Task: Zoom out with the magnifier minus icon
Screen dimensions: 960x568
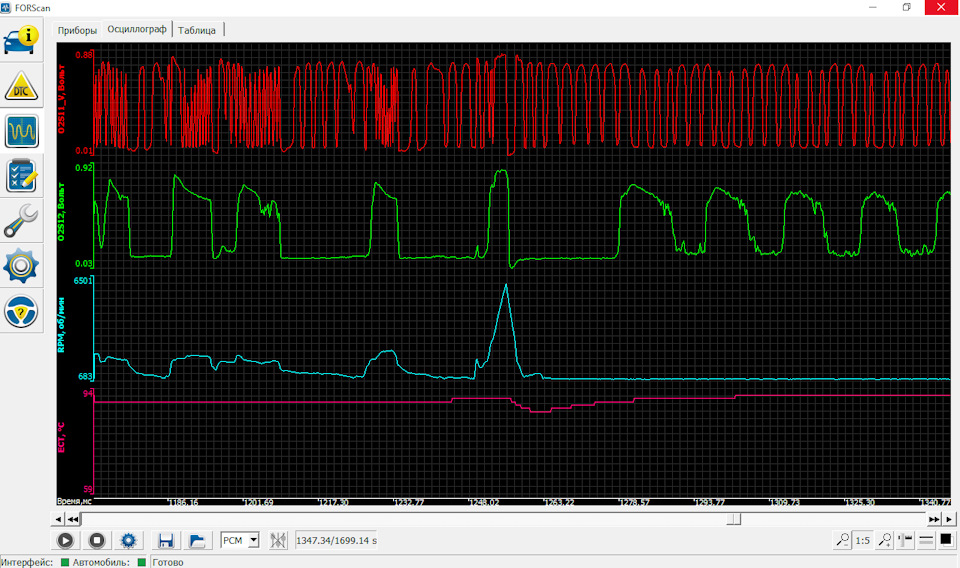Action: pyautogui.click(x=842, y=540)
